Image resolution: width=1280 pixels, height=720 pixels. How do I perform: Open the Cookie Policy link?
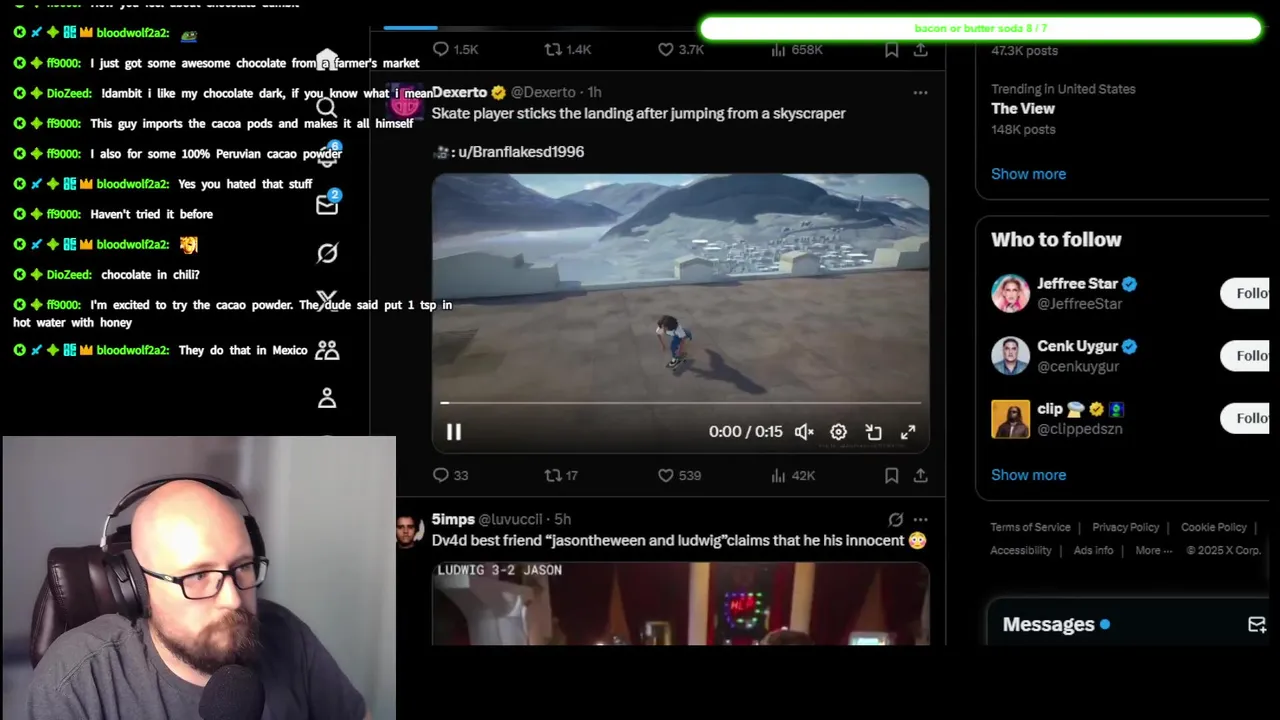pyautogui.click(x=1213, y=527)
